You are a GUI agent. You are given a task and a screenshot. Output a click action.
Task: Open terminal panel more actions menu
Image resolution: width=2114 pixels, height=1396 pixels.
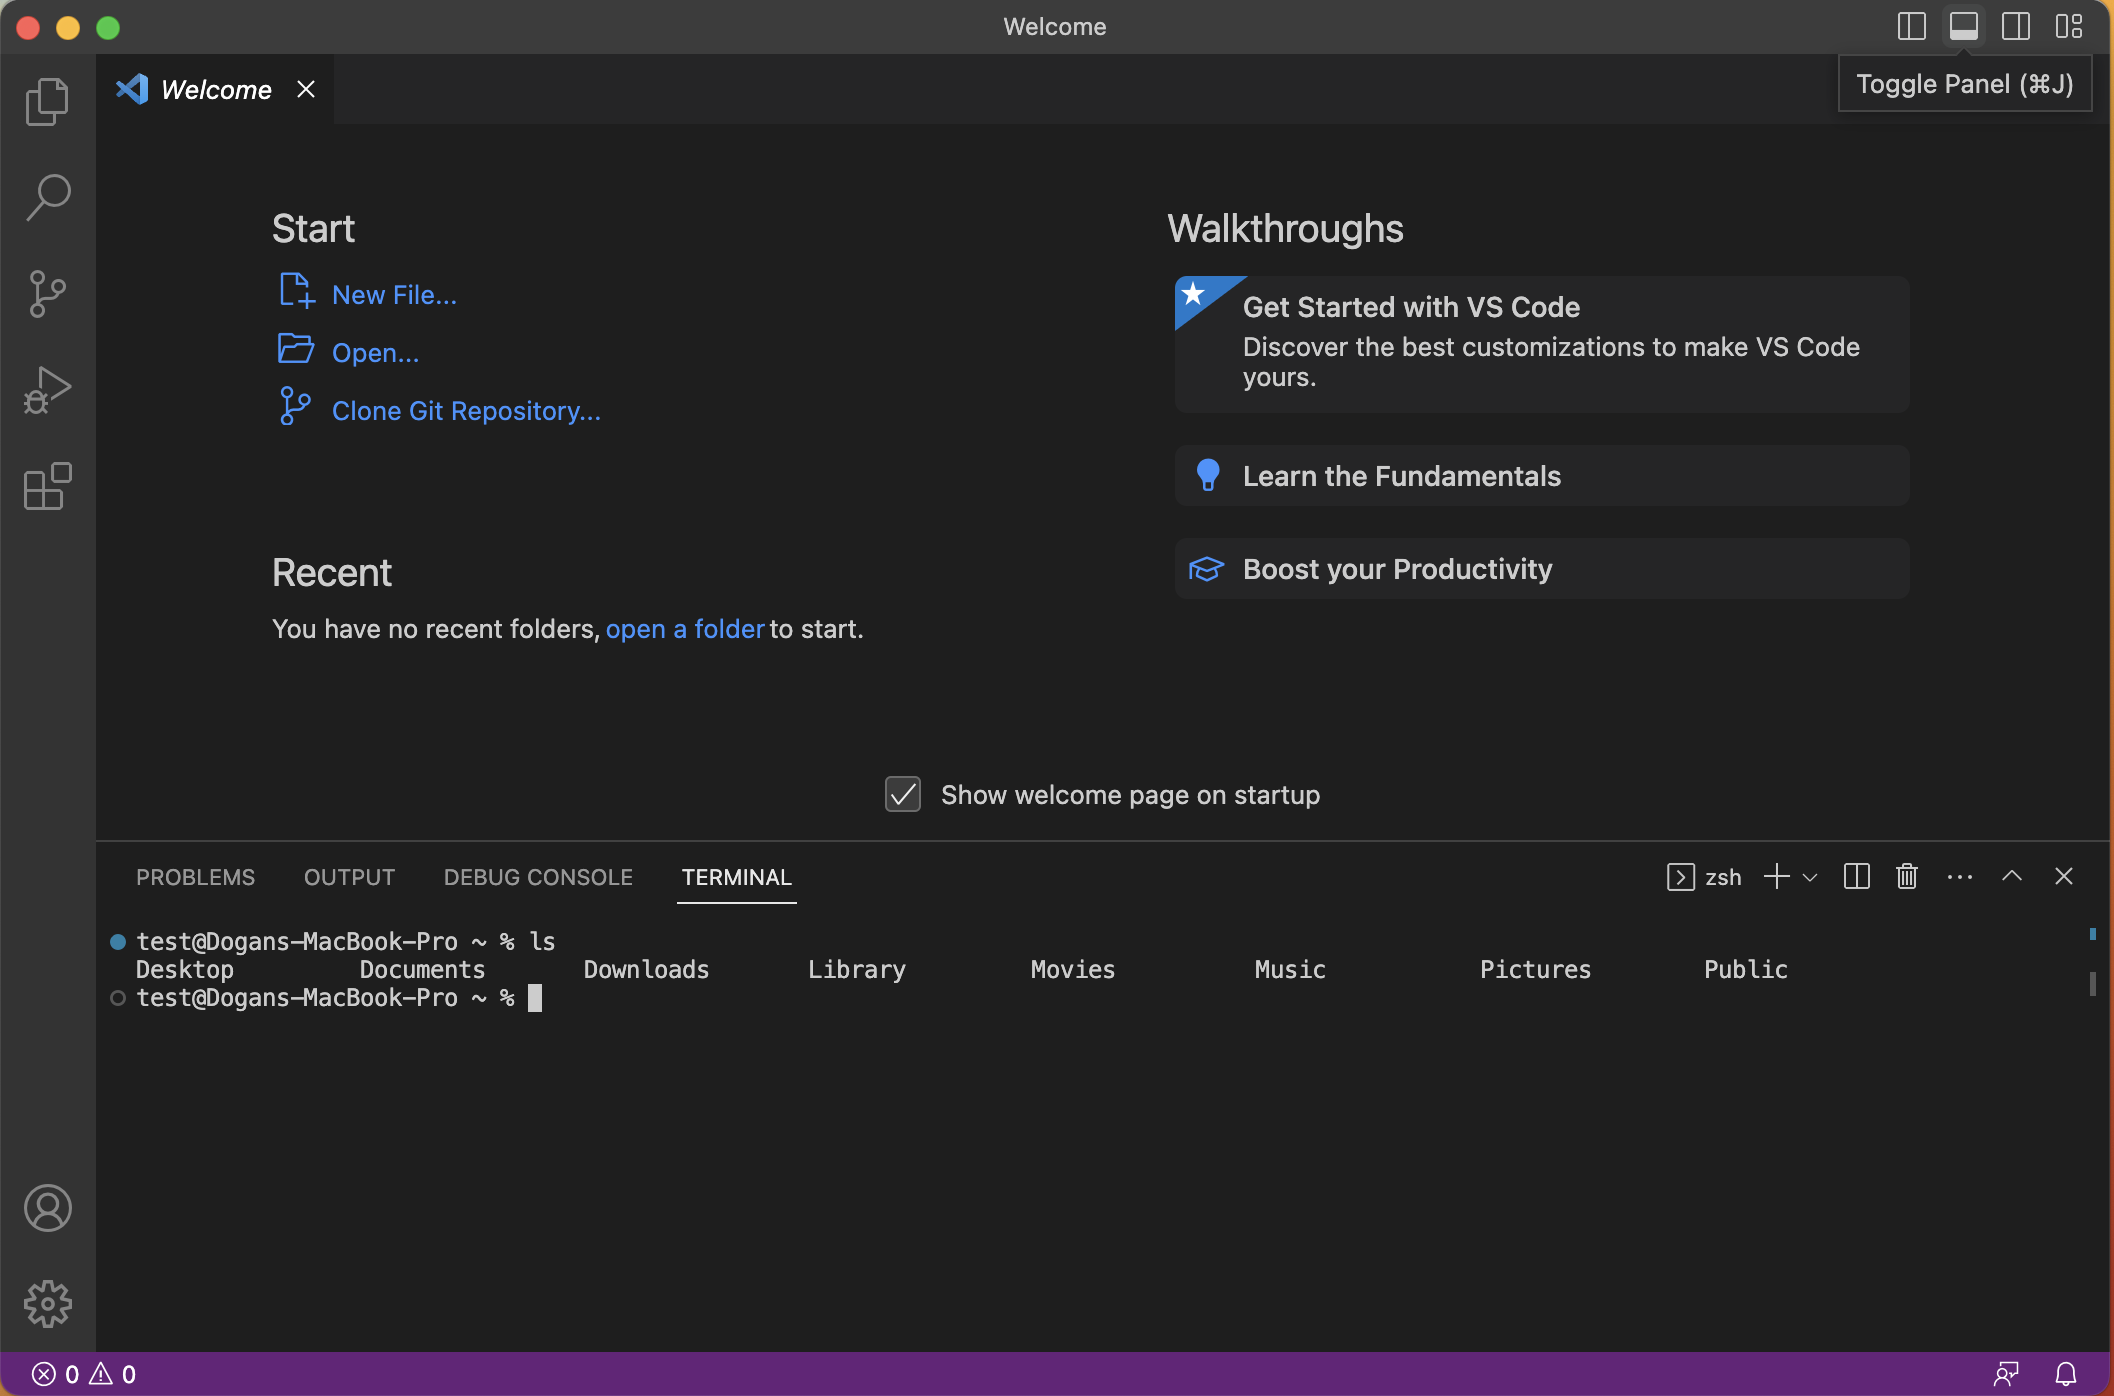click(x=1960, y=877)
